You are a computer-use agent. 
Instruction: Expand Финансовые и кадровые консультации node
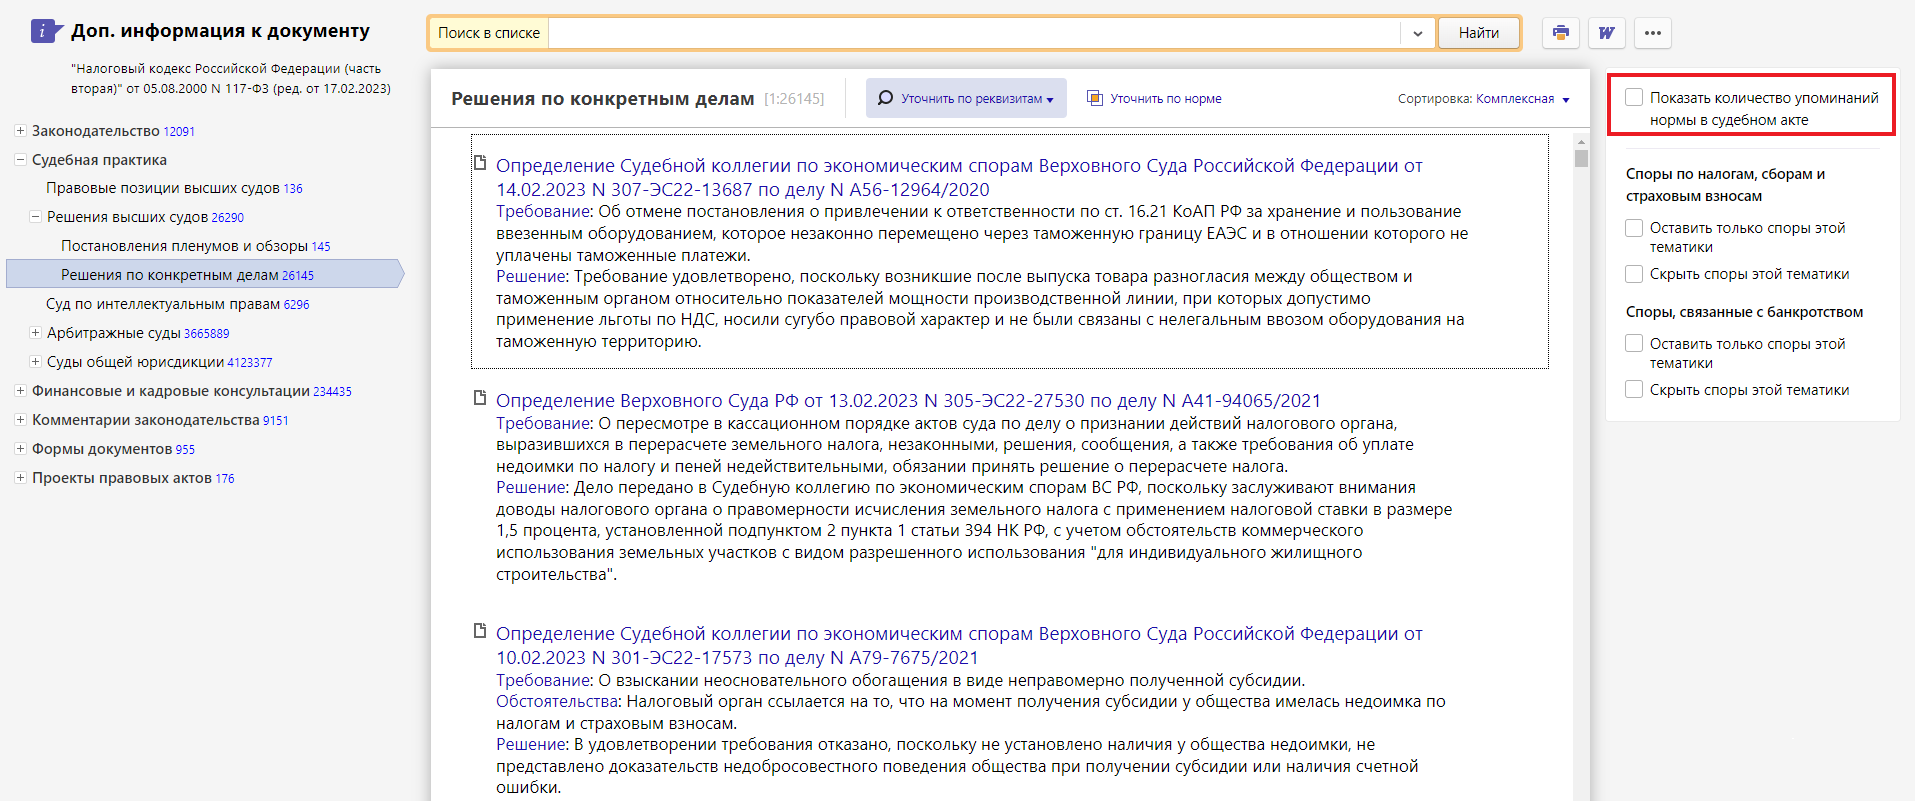pos(20,390)
